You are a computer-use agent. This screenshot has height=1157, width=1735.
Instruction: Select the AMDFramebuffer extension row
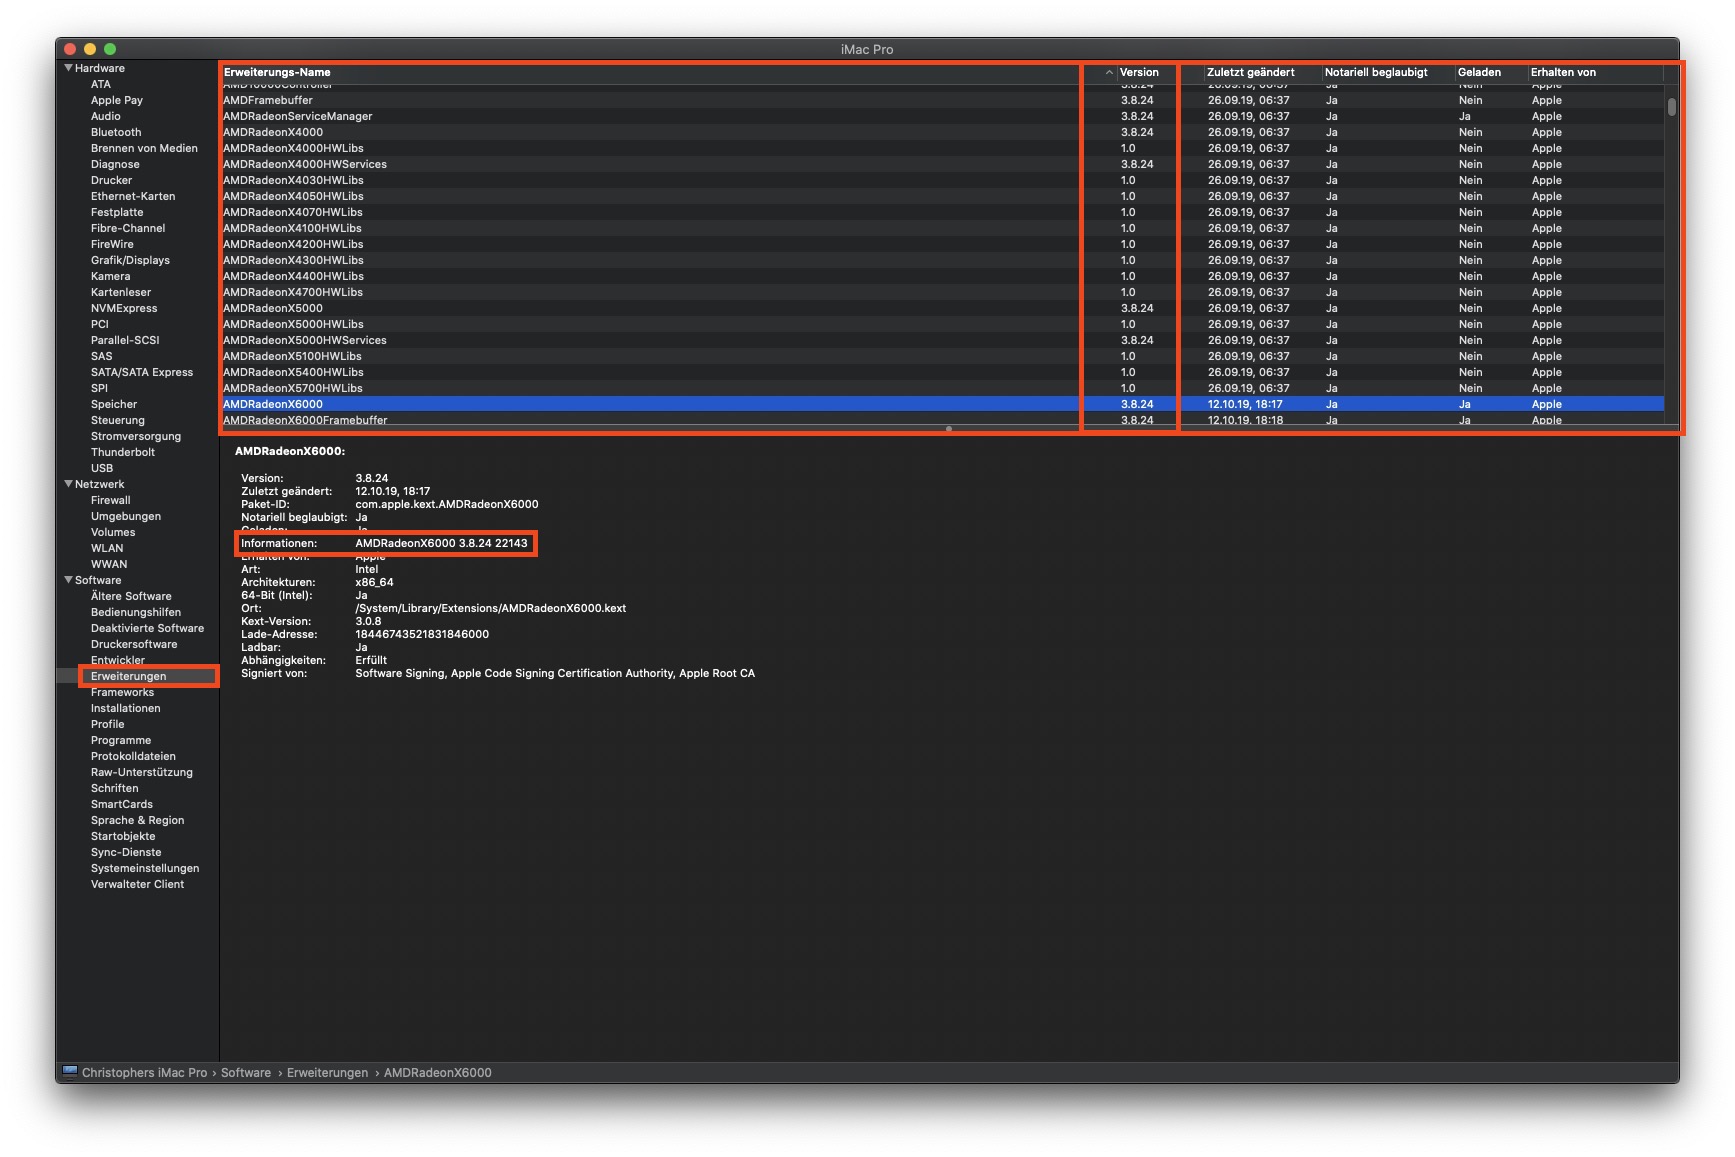click(x=942, y=100)
